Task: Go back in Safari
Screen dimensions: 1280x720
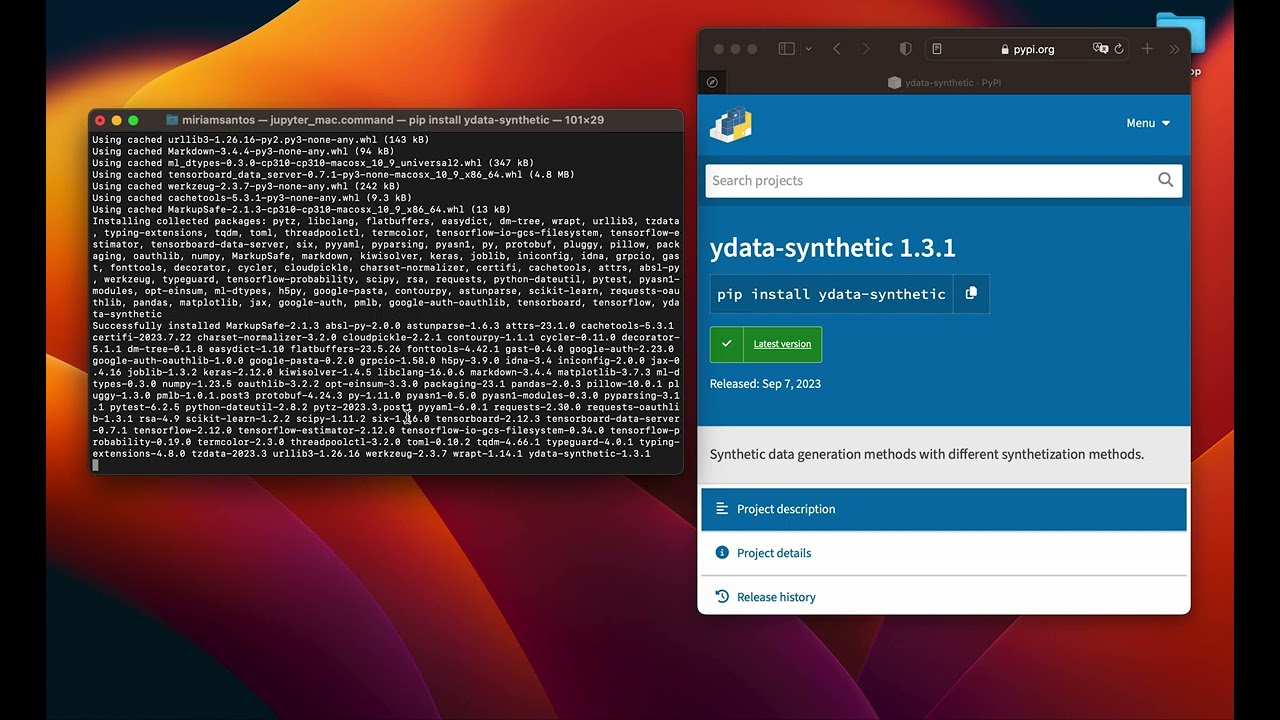Action: pyautogui.click(x=837, y=49)
